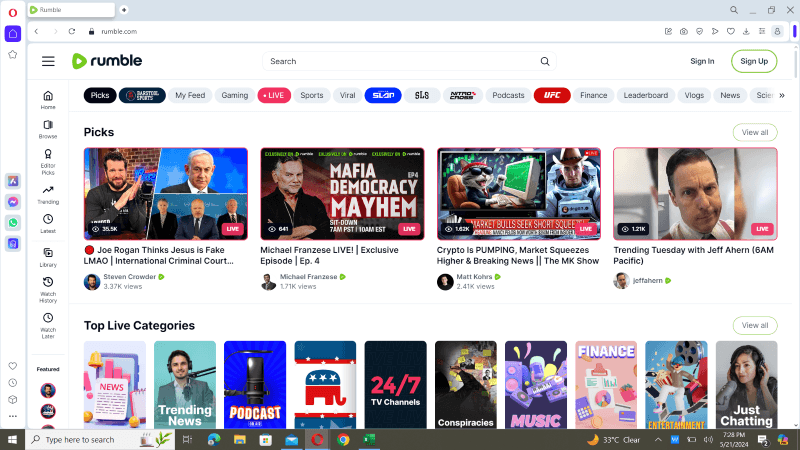Open the Mafia Democracy Mayhem video thumbnail
This screenshot has width=800, height=450.
[342, 193]
